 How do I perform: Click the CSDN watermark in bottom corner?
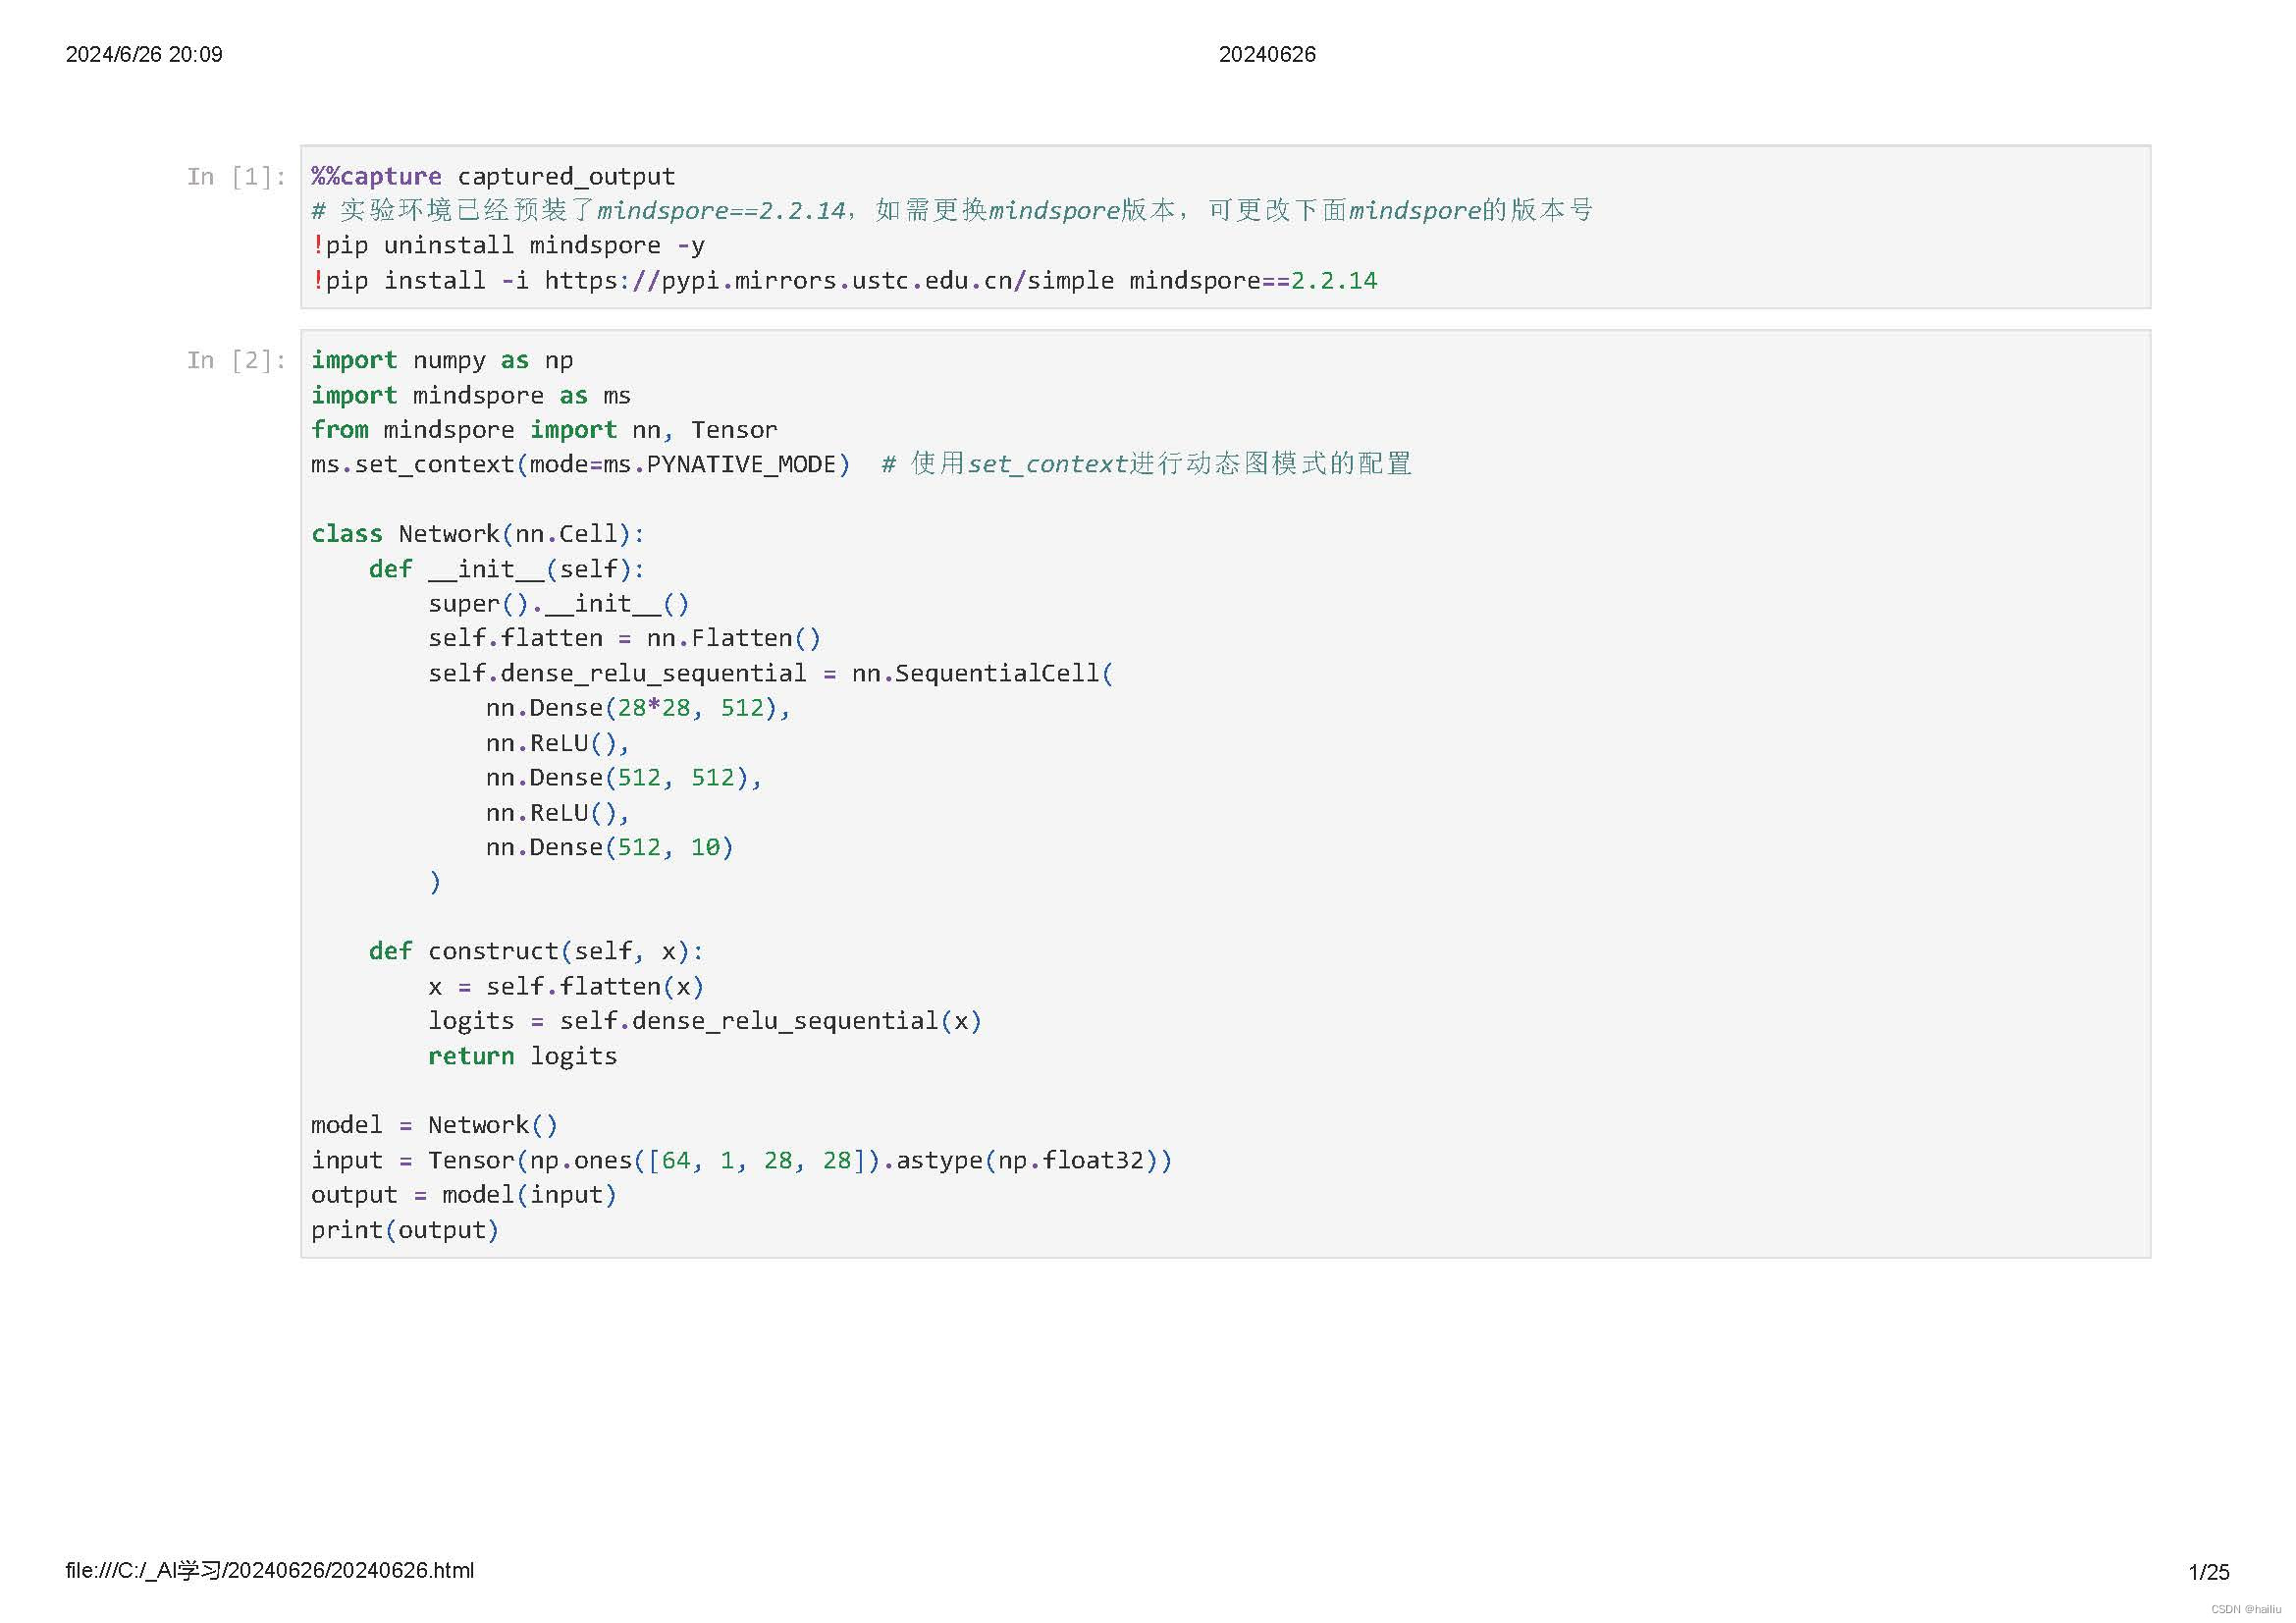coord(2246,1609)
